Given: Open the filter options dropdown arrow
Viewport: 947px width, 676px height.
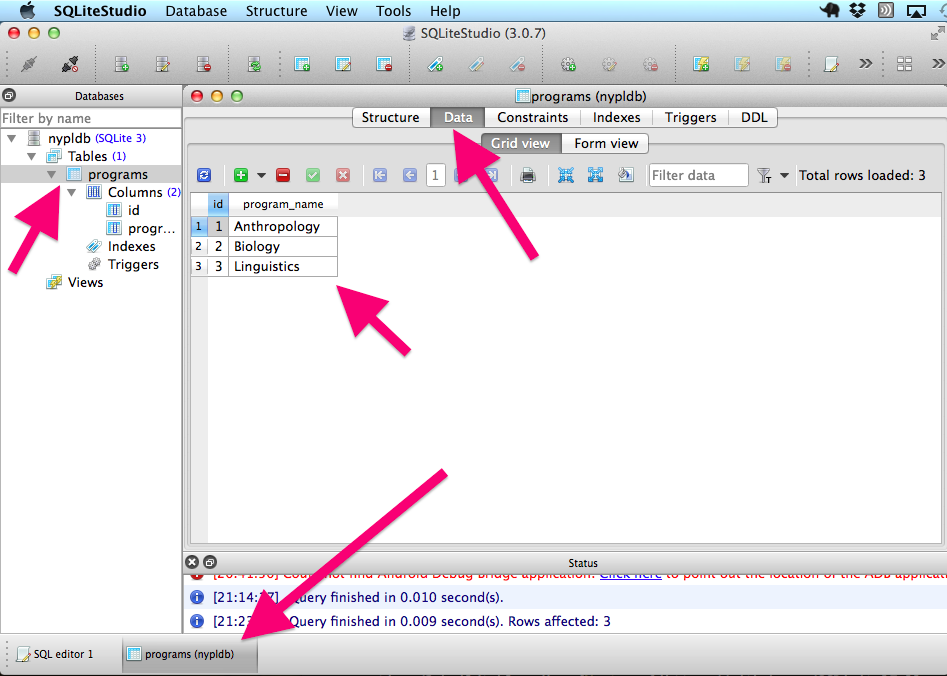Looking at the screenshot, I should 784,175.
